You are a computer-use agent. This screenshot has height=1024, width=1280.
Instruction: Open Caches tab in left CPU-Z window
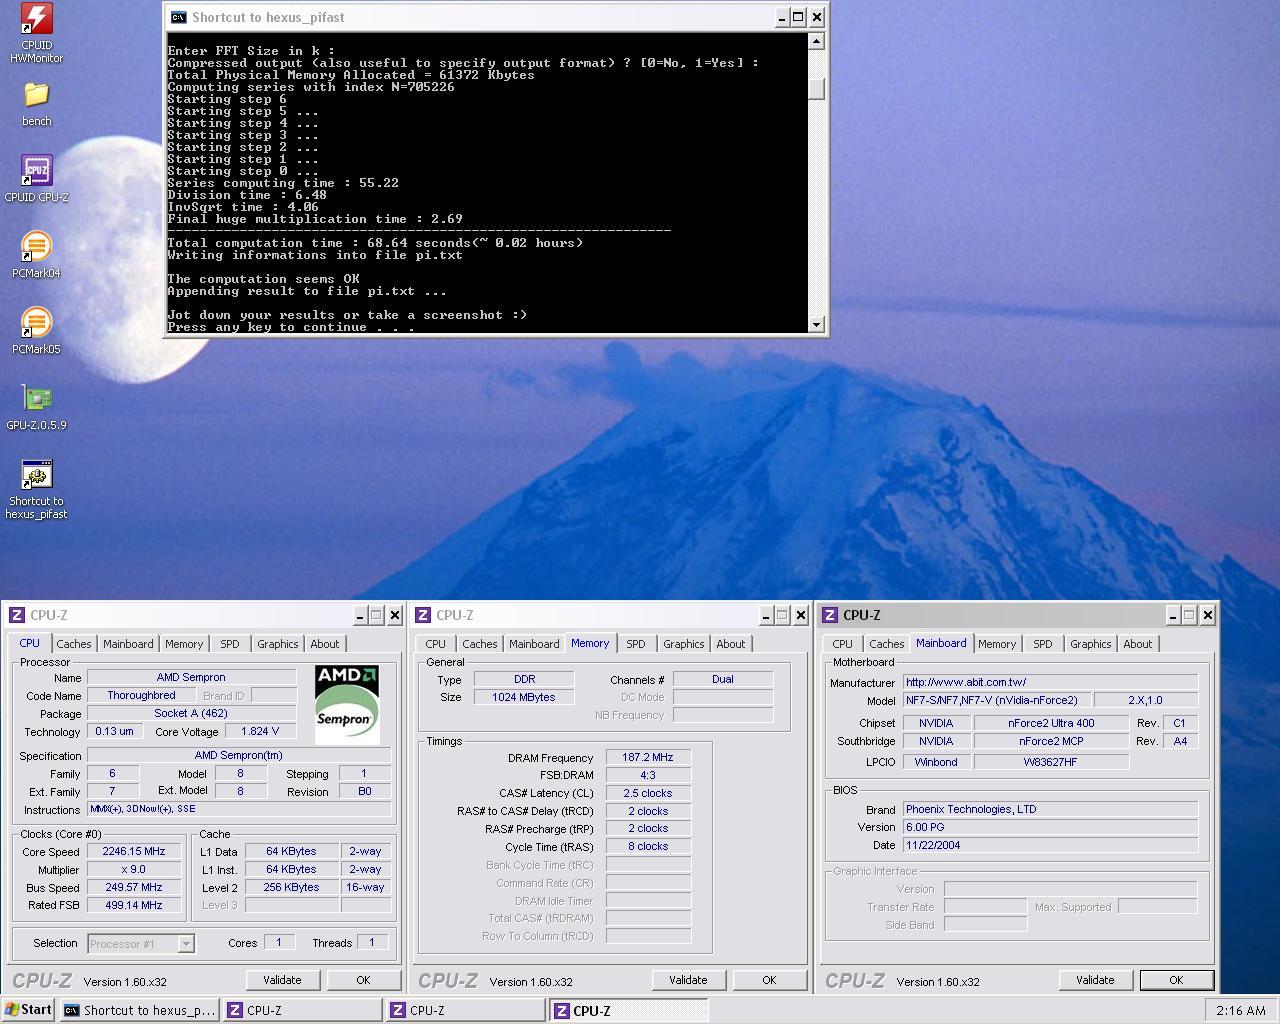tap(74, 644)
